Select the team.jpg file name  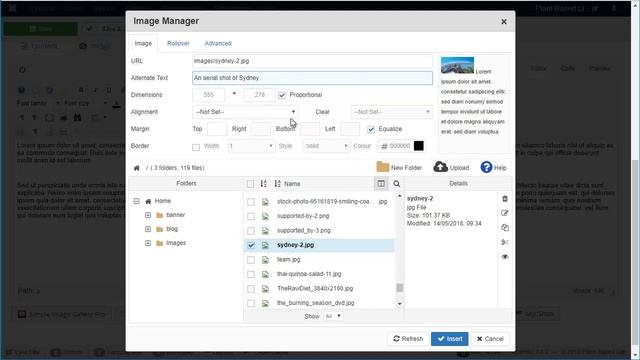(x=289, y=260)
